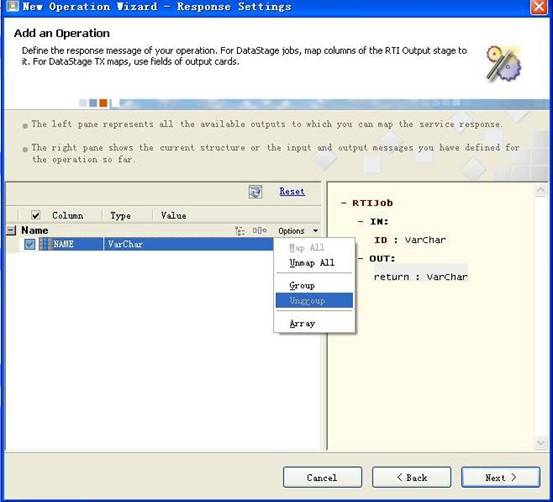This screenshot has width=553, height=502.
Task: Select Ungroup in the Options menu
Action: pyautogui.click(x=314, y=301)
